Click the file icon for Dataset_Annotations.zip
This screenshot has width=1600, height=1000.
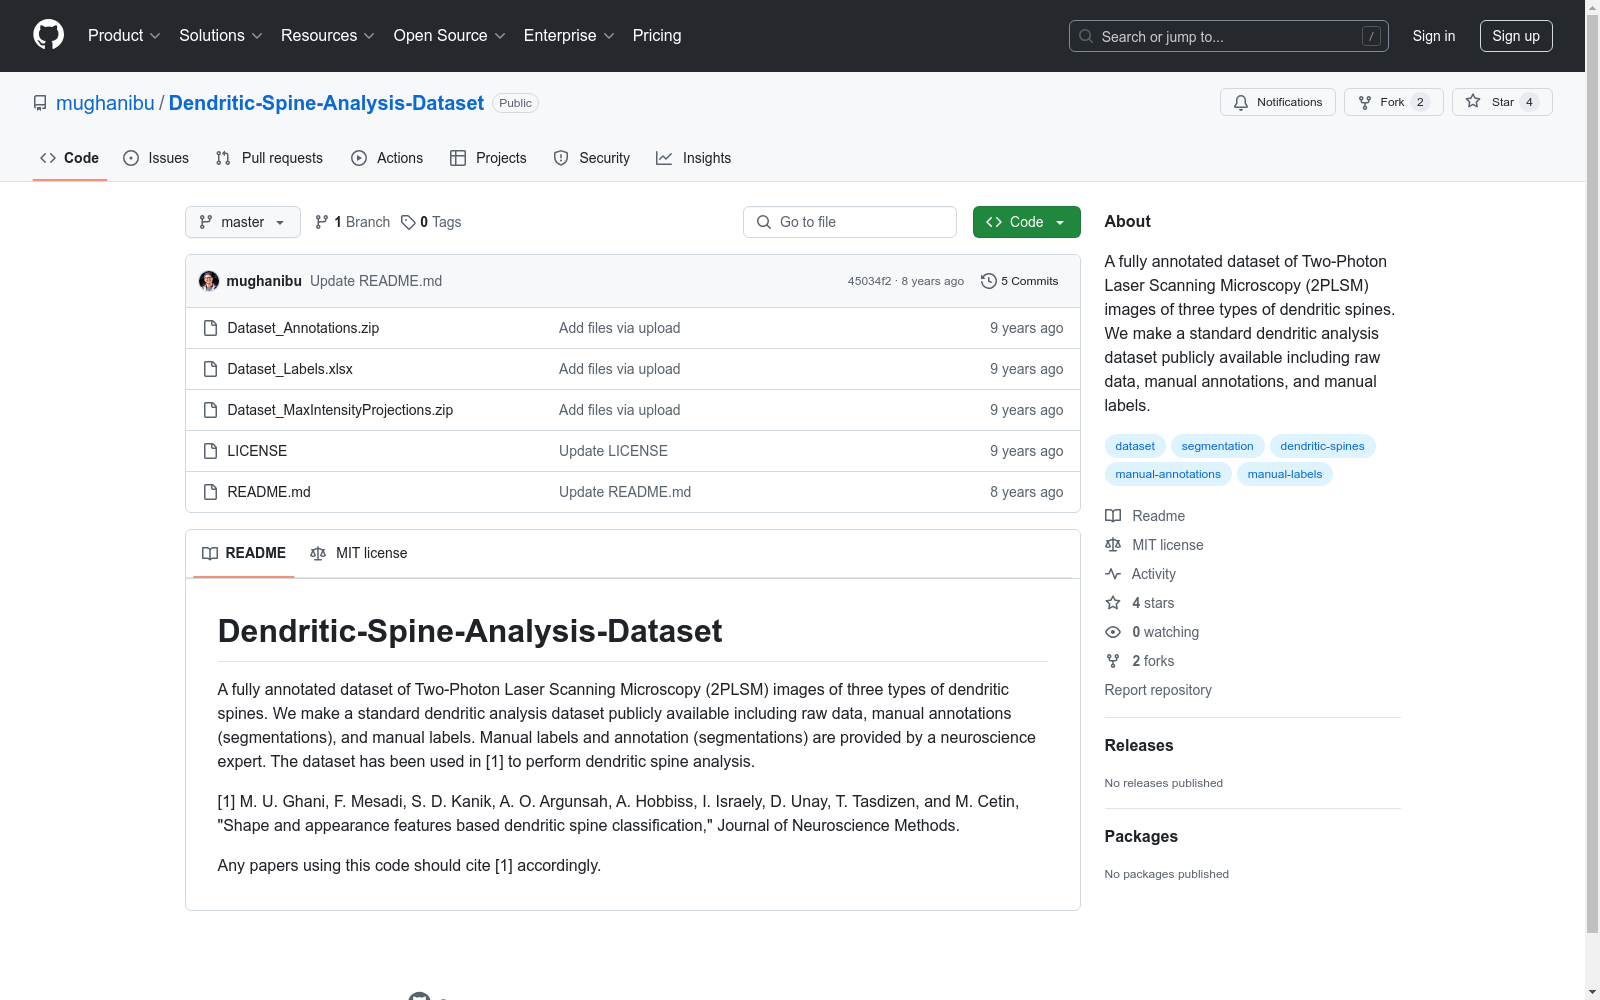(210, 328)
